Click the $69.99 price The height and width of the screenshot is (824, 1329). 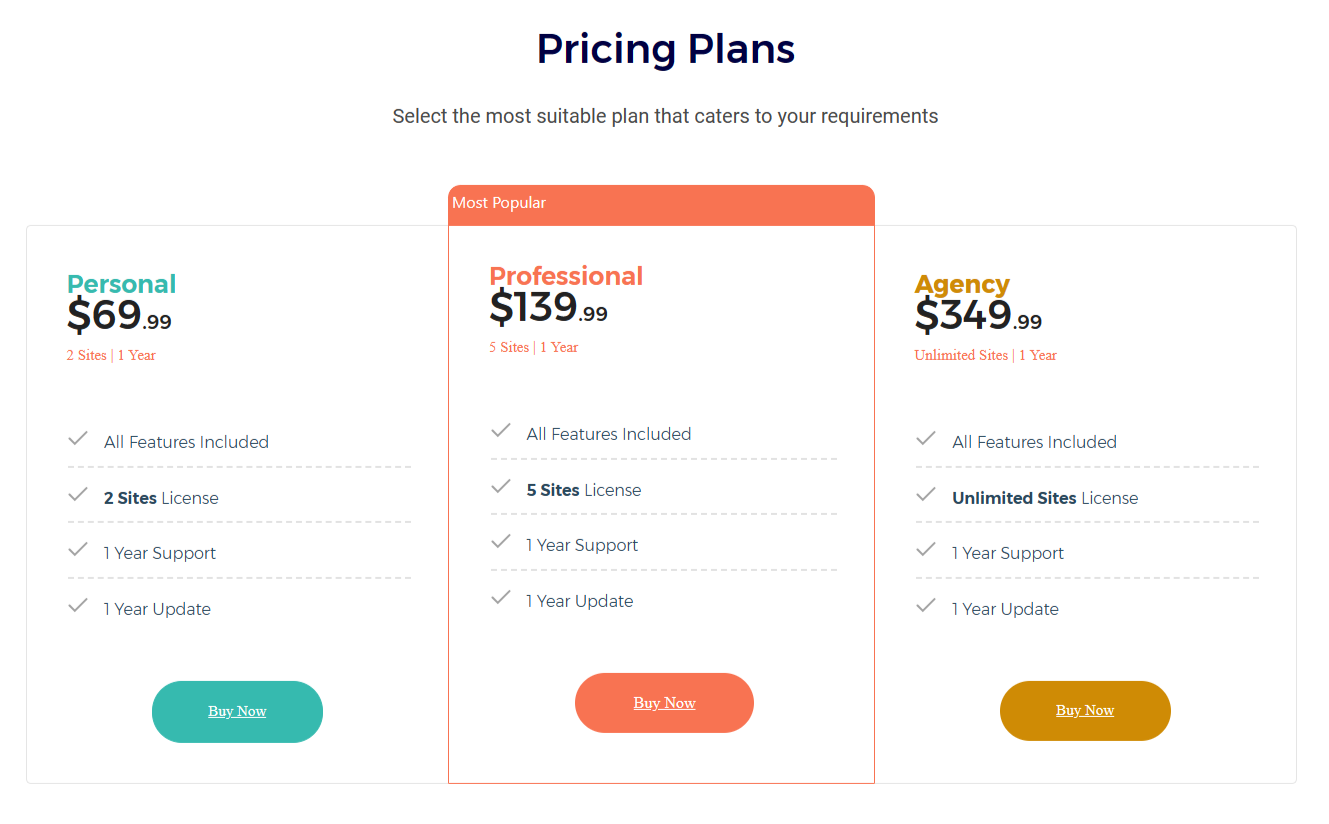click(119, 316)
